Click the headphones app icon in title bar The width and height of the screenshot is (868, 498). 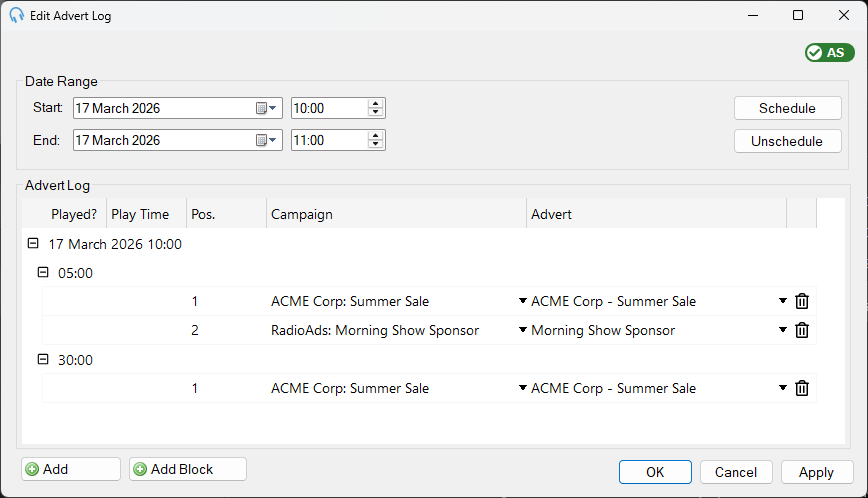(17, 15)
